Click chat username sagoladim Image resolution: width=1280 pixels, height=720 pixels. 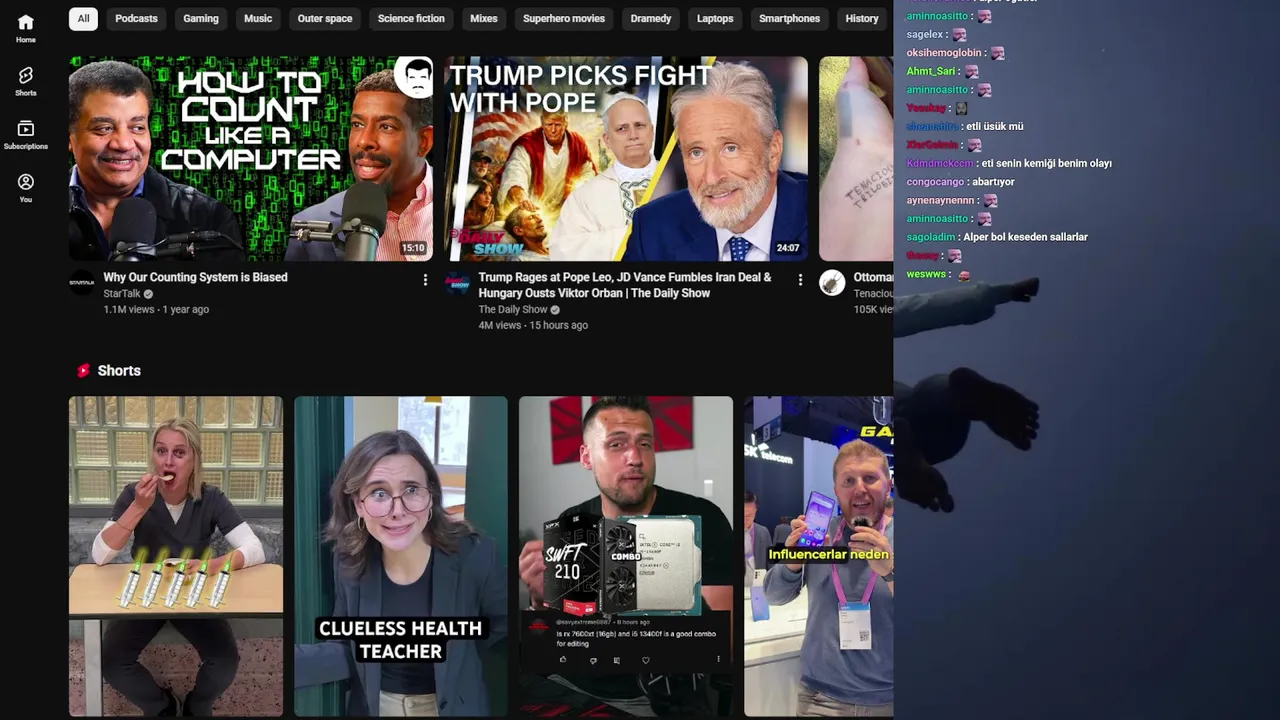[931, 237]
